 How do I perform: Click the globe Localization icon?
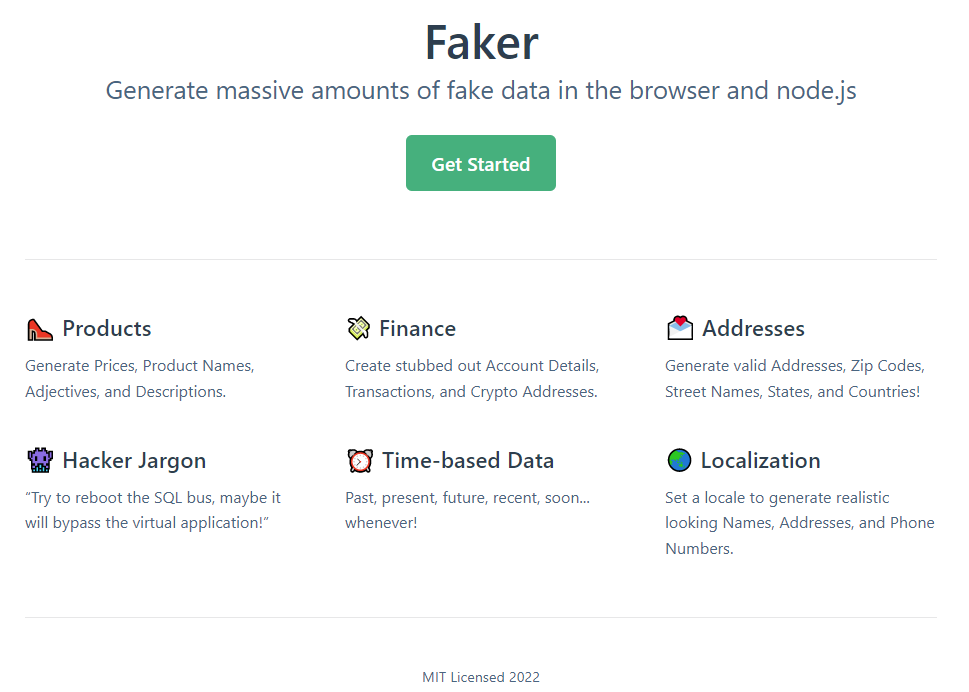pyautogui.click(x=679, y=461)
